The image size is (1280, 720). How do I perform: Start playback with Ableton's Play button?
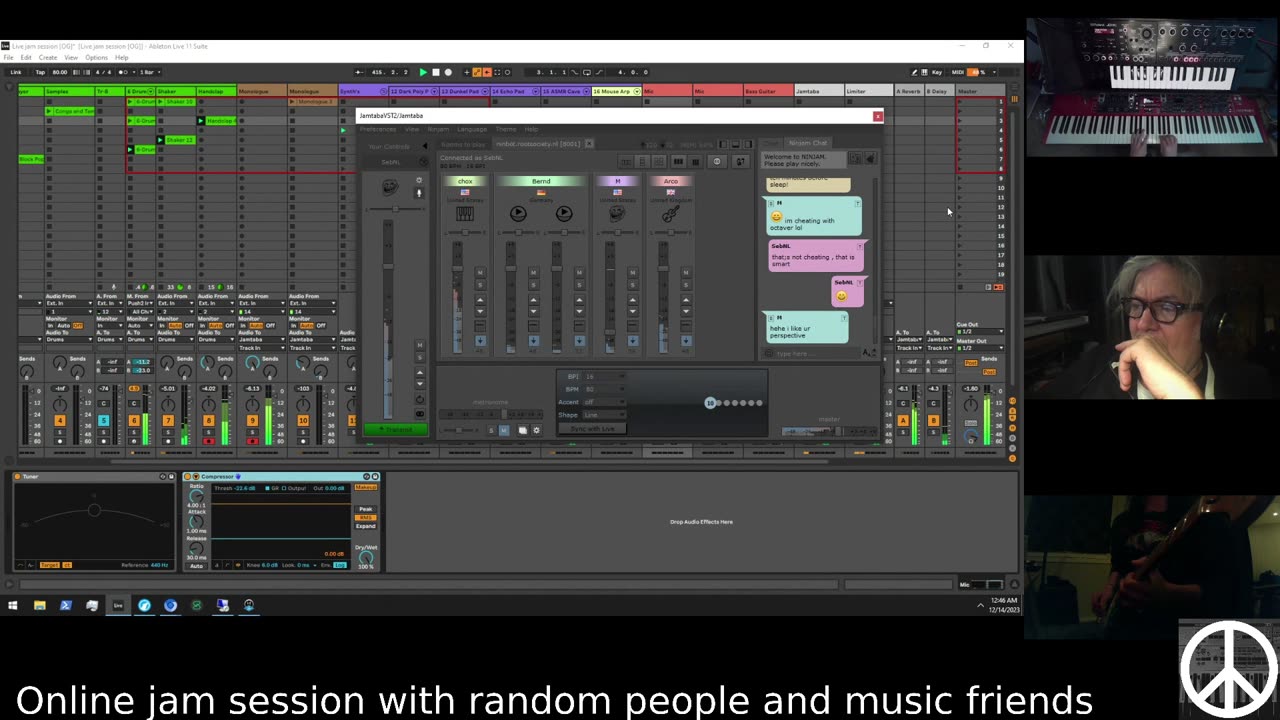pos(423,72)
